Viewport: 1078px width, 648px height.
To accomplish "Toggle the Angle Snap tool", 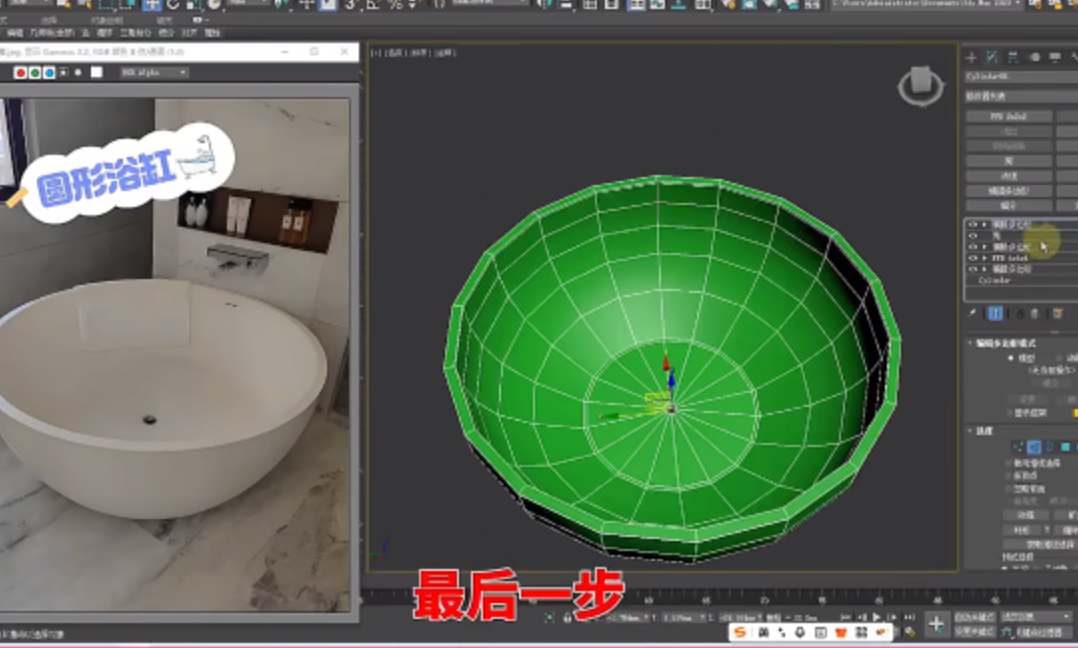I will 373,5.
